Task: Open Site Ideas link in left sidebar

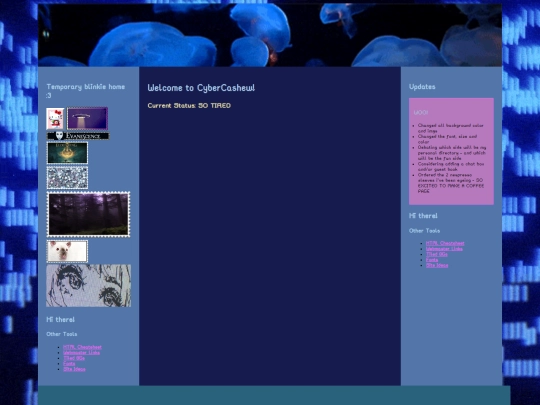Action: (x=74, y=369)
